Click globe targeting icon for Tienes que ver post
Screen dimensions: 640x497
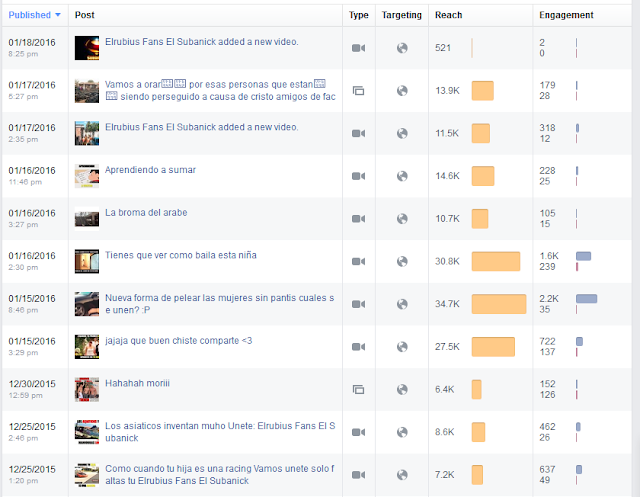coord(402,261)
